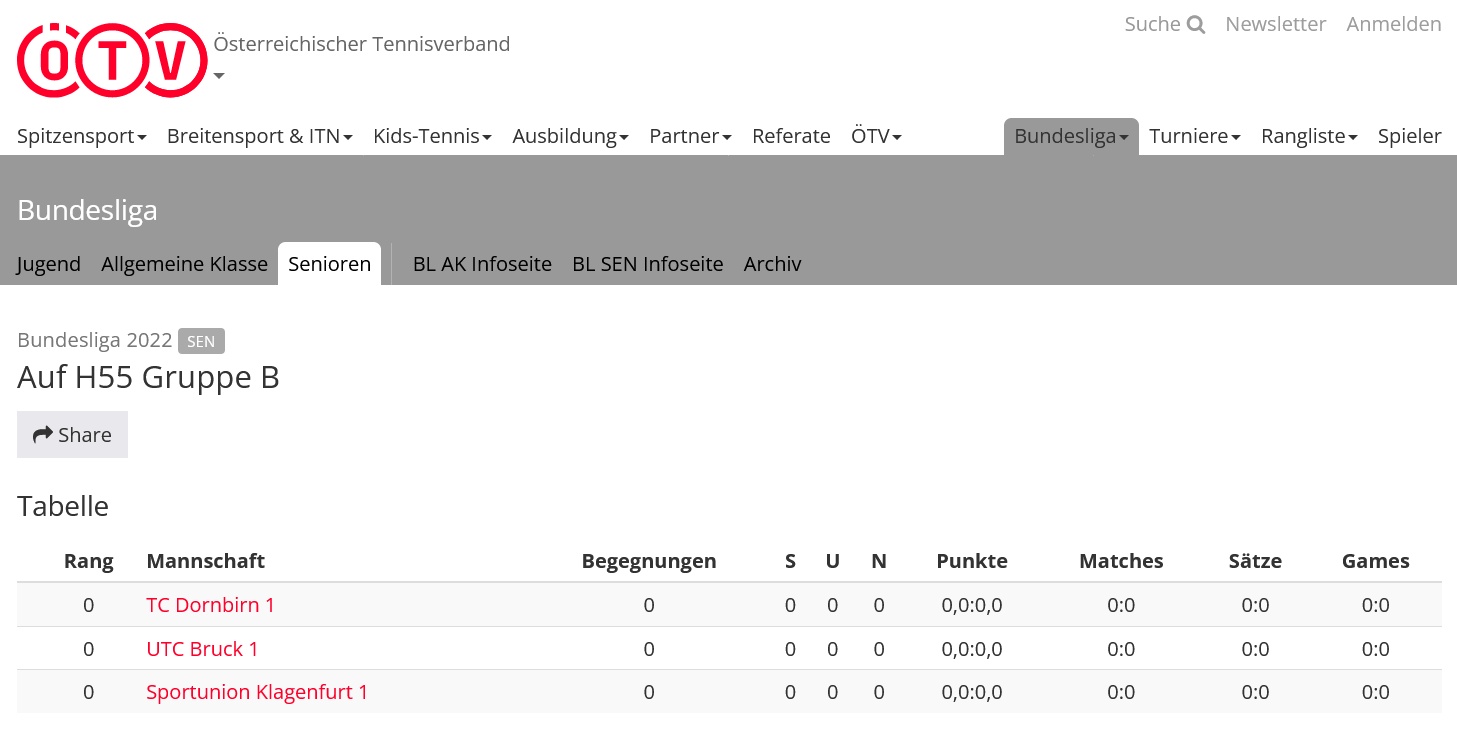Open the Archiv section

[772, 264]
